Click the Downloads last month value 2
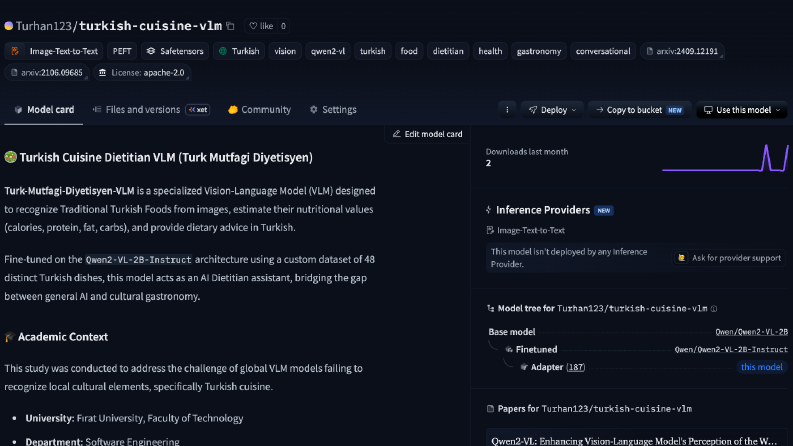Viewport: 793px width, 446px height. [x=488, y=163]
